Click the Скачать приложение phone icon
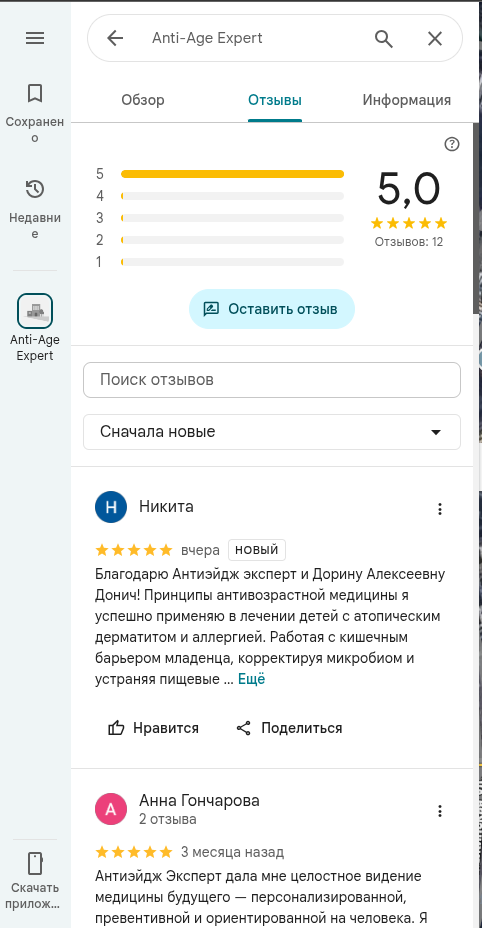Screen dimensions: 482x928 [x=35, y=863]
